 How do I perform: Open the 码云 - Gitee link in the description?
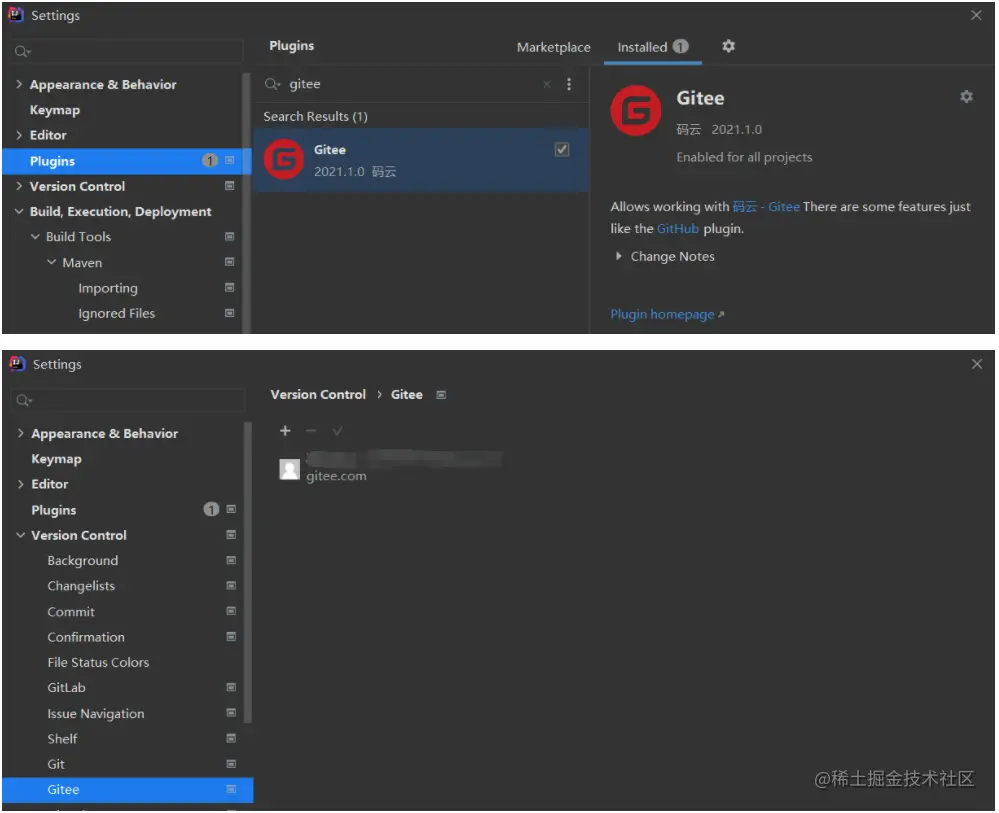click(x=766, y=206)
